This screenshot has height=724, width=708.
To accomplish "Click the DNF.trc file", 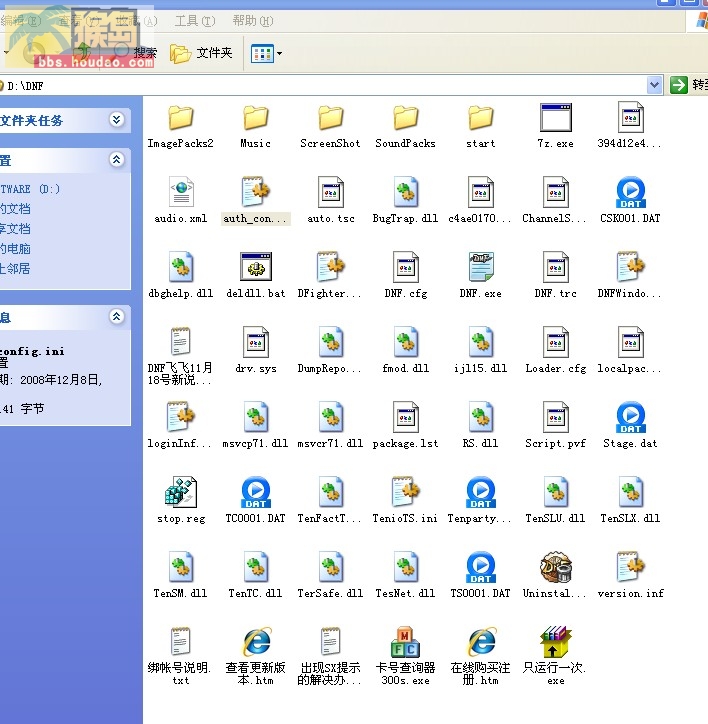I will (556, 267).
